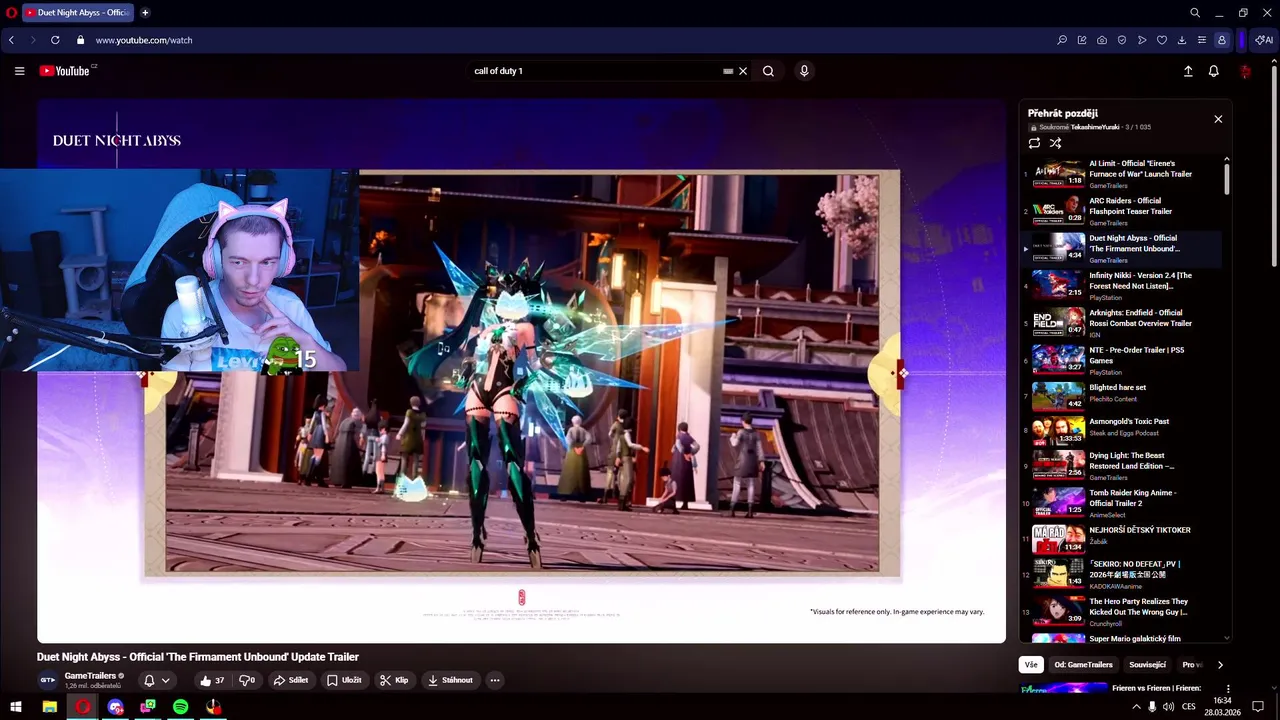Click Opera find-in-page toolbar icon
This screenshot has width=1280, height=720.
coord(1062,40)
